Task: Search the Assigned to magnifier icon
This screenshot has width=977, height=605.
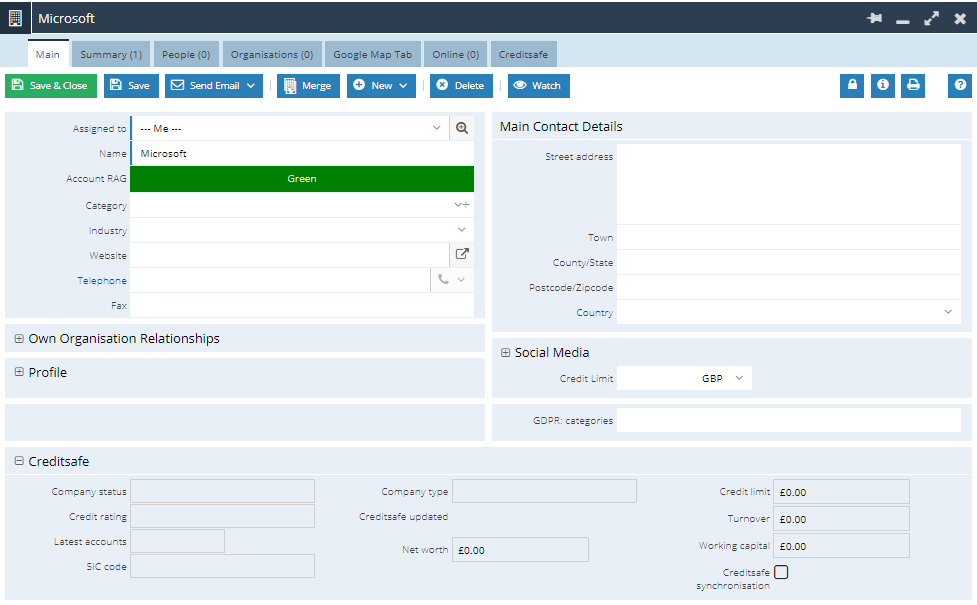Action: coord(462,128)
